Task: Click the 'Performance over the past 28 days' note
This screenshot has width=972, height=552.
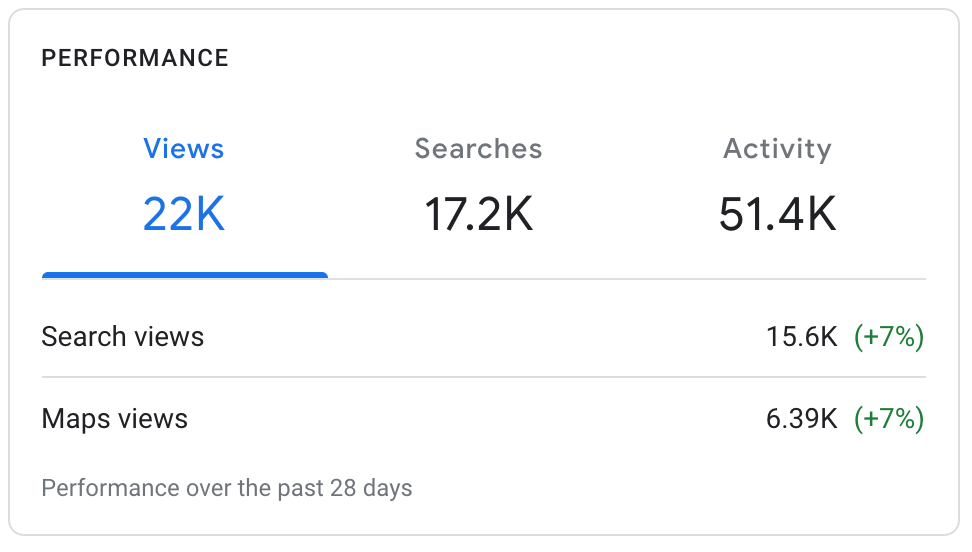Action: point(227,489)
